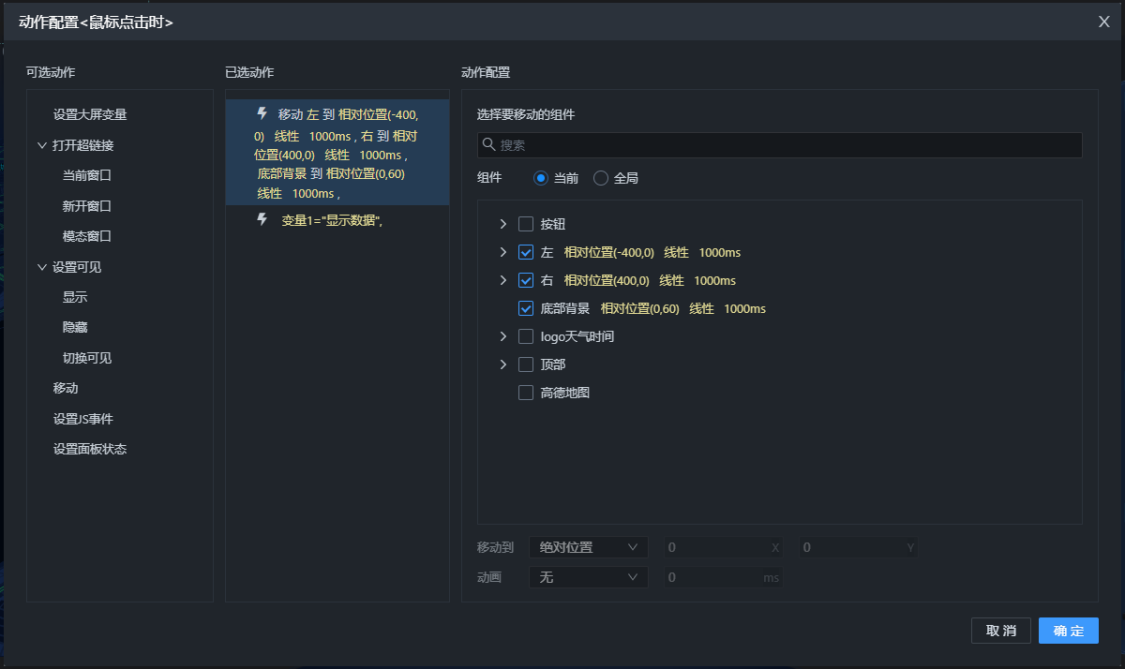Click the search magnifier icon
This screenshot has width=1125, height=669.
pos(489,145)
